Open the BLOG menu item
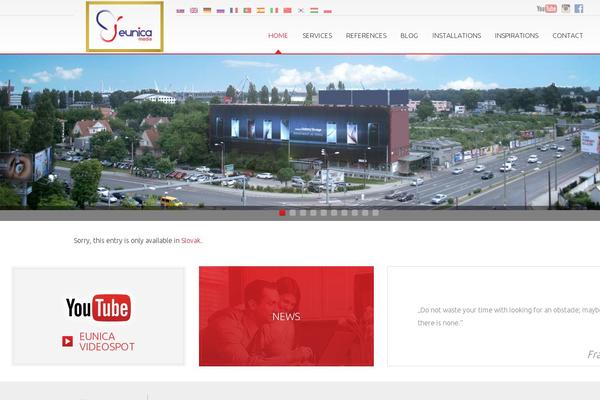This screenshot has width=600, height=400. [409, 36]
